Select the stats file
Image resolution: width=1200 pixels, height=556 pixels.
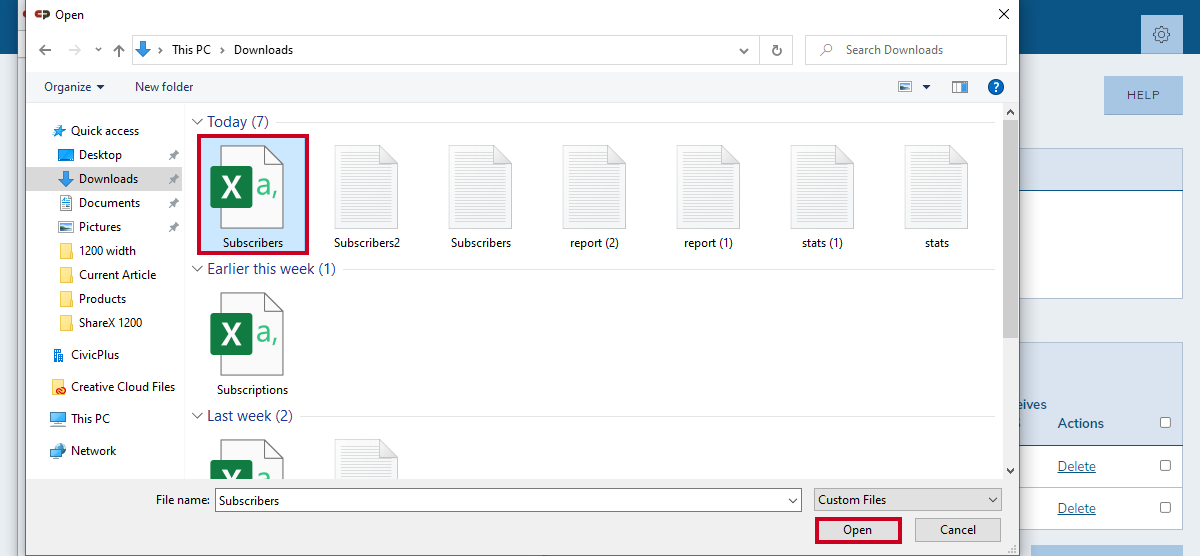point(937,197)
